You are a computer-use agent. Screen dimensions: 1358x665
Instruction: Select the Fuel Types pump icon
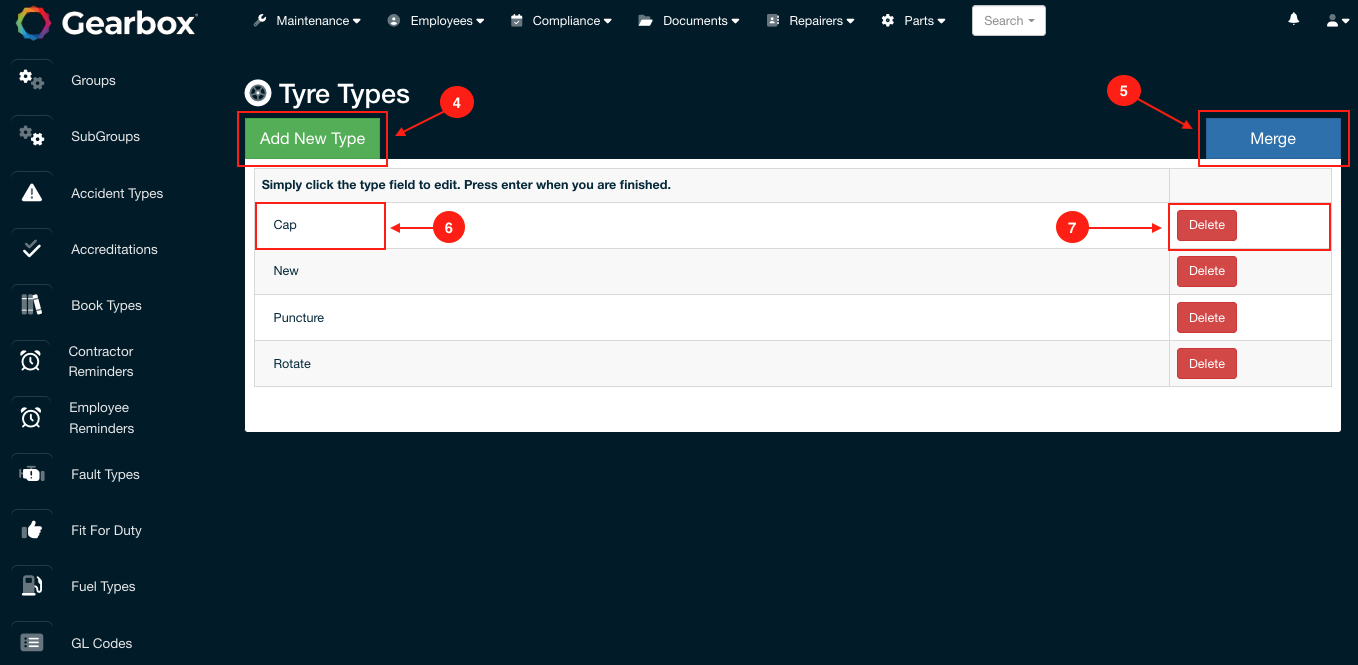[32, 586]
